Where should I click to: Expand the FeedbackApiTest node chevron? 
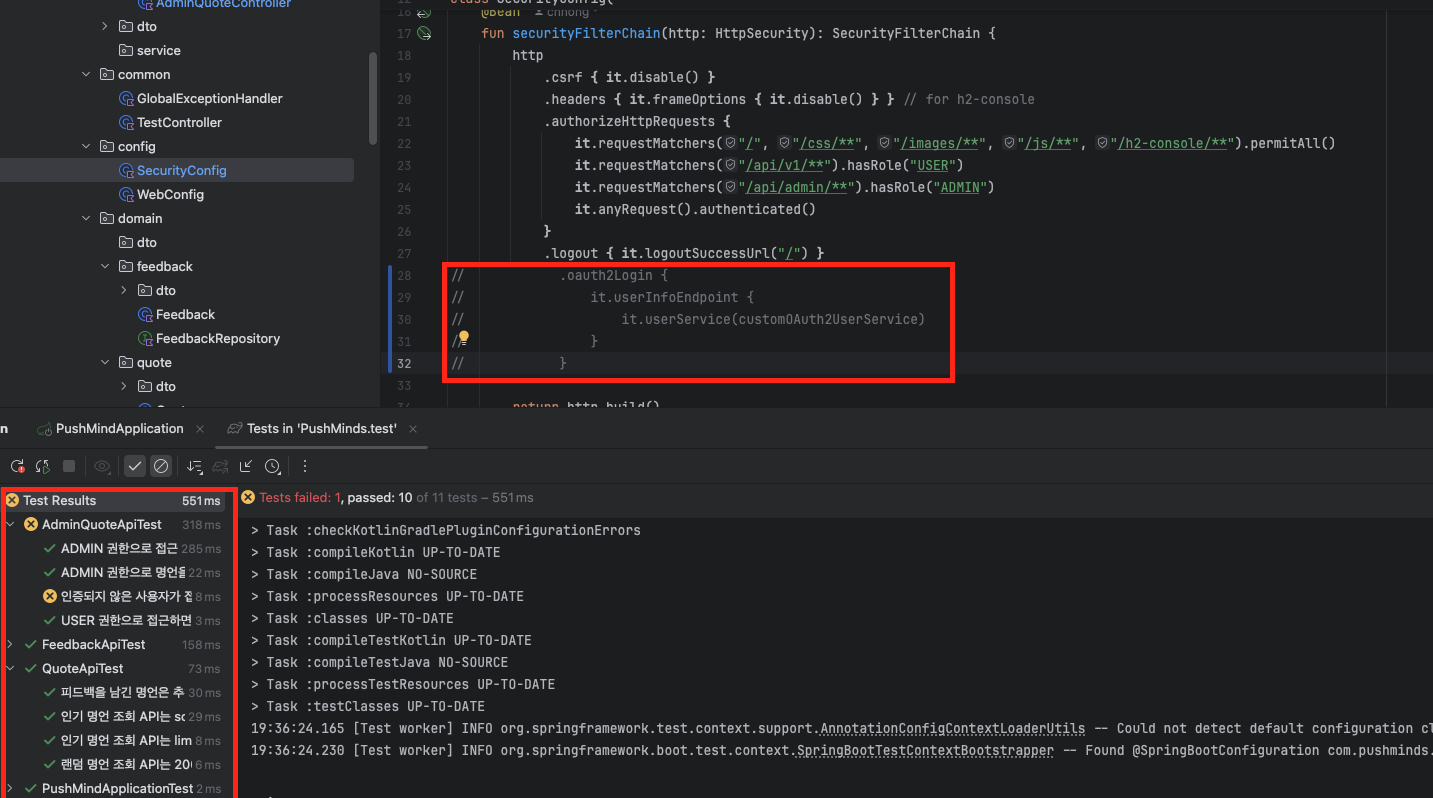click(10, 644)
